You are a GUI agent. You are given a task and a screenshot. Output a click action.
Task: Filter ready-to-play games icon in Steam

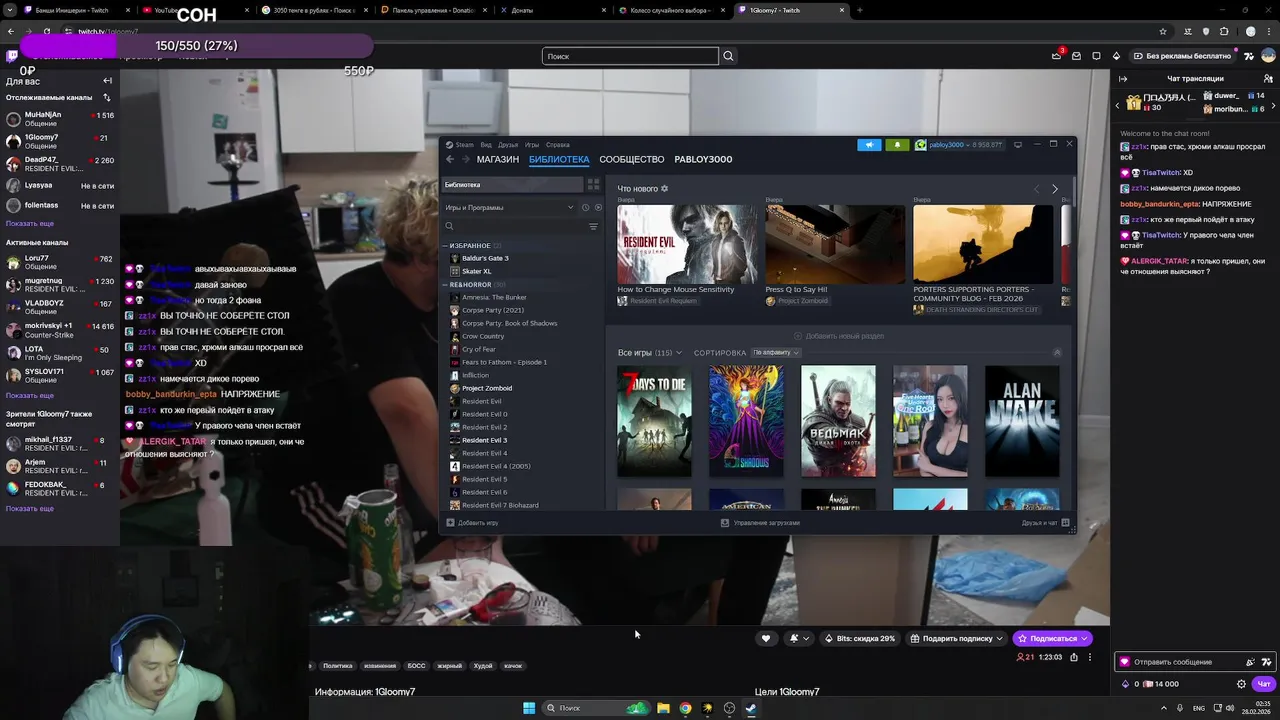click(598, 207)
